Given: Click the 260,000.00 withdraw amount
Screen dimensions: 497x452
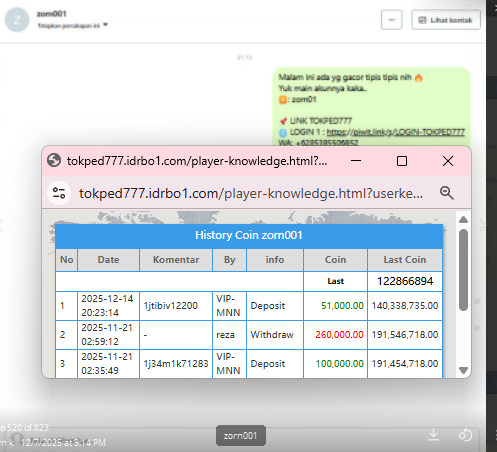Looking at the screenshot, I should click(339, 334).
